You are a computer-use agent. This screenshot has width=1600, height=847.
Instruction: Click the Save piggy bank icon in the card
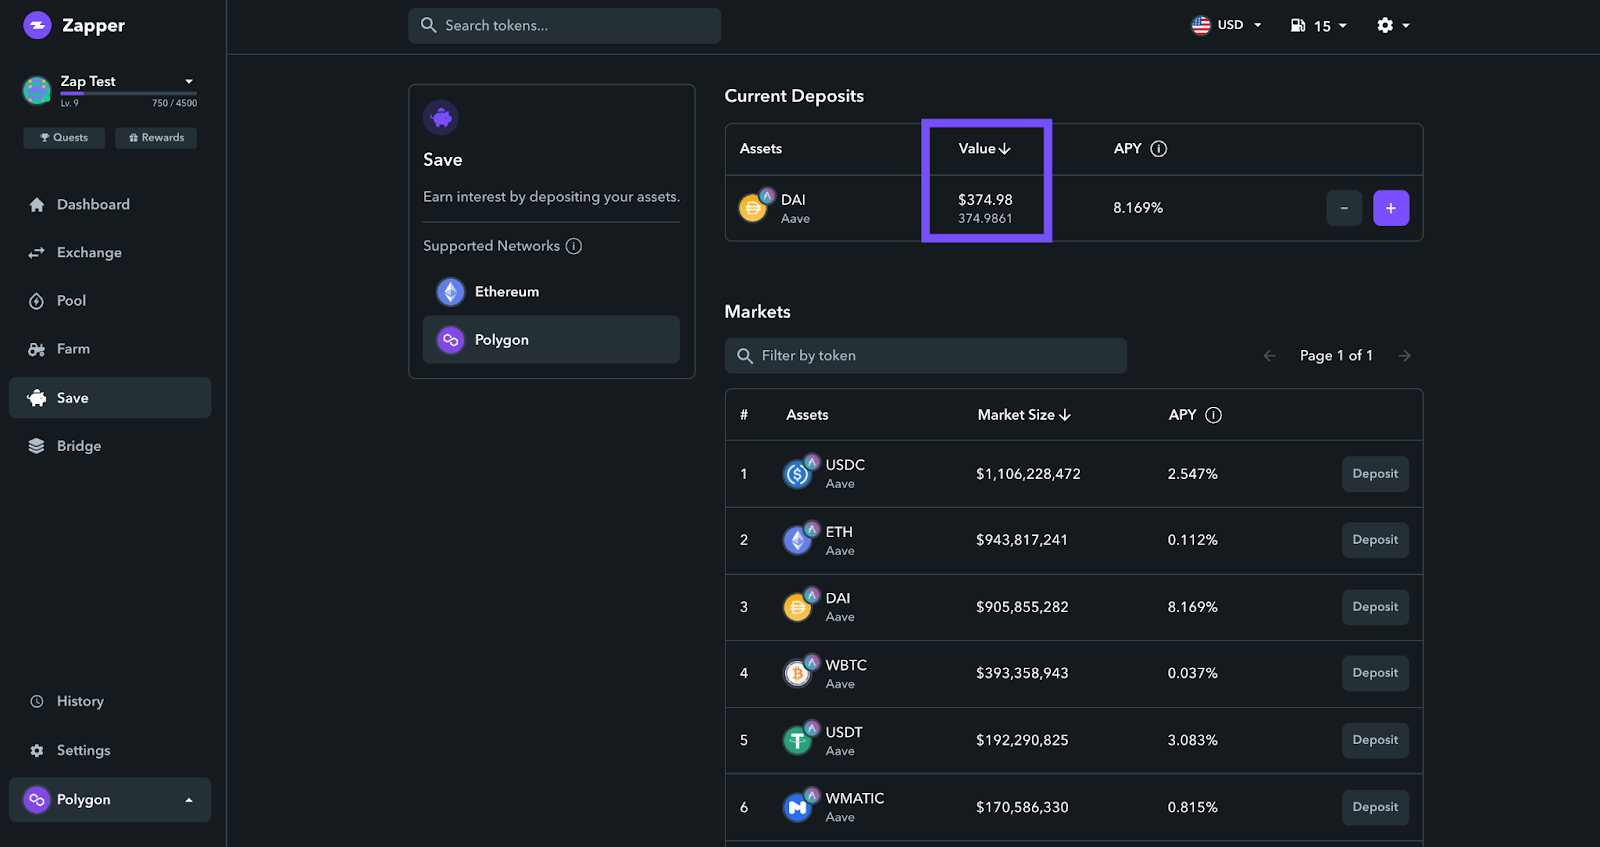pos(441,118)
